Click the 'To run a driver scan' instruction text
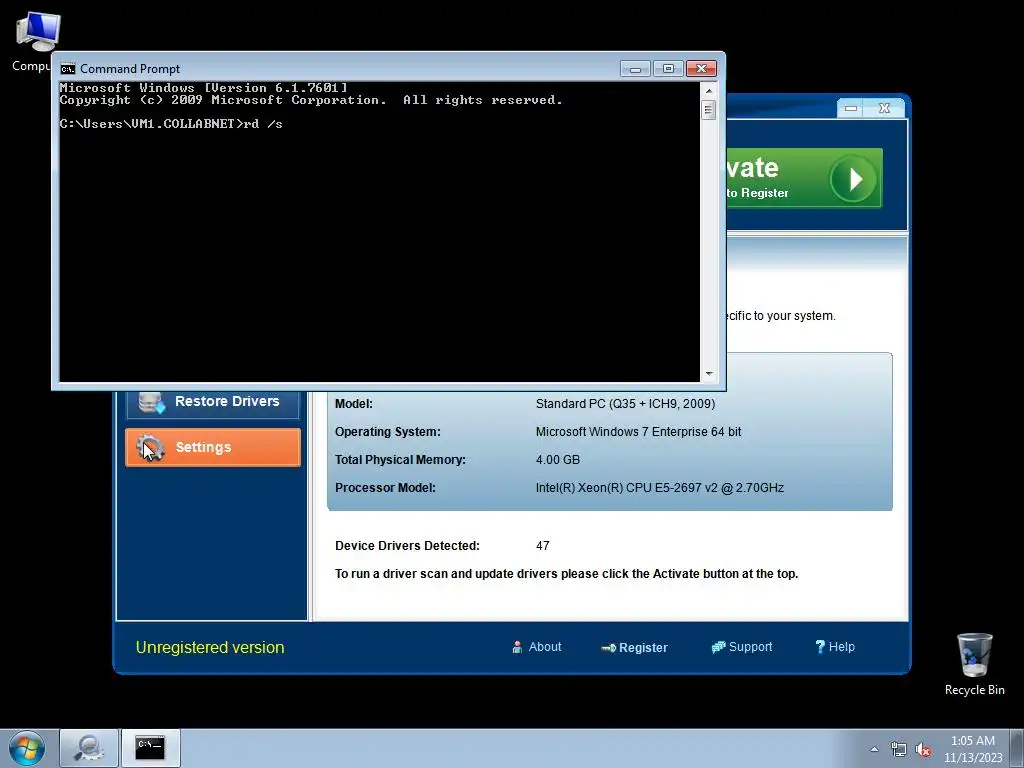The image size is (1024, 768). click(566, 574)
